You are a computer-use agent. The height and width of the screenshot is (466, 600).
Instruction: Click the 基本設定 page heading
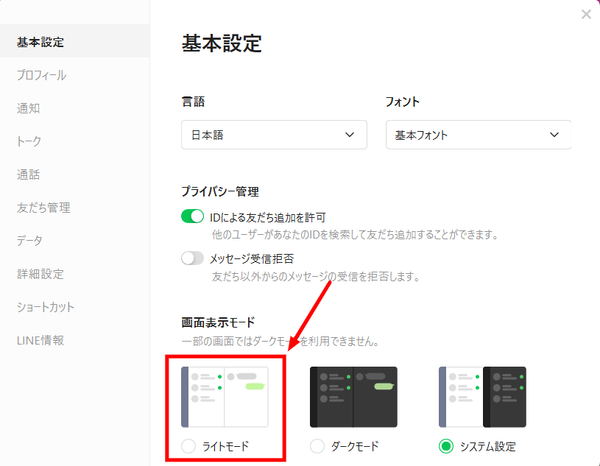point(222,43)
